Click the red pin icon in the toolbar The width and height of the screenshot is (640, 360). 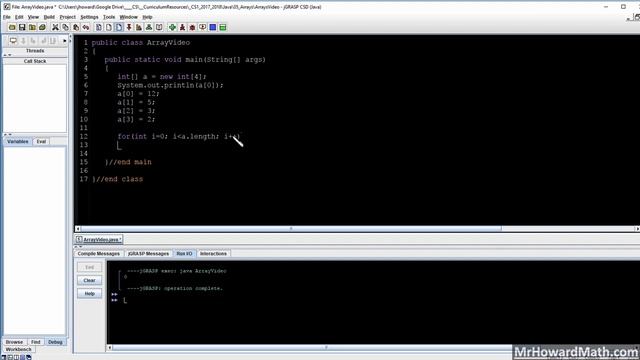pos(129,27)
